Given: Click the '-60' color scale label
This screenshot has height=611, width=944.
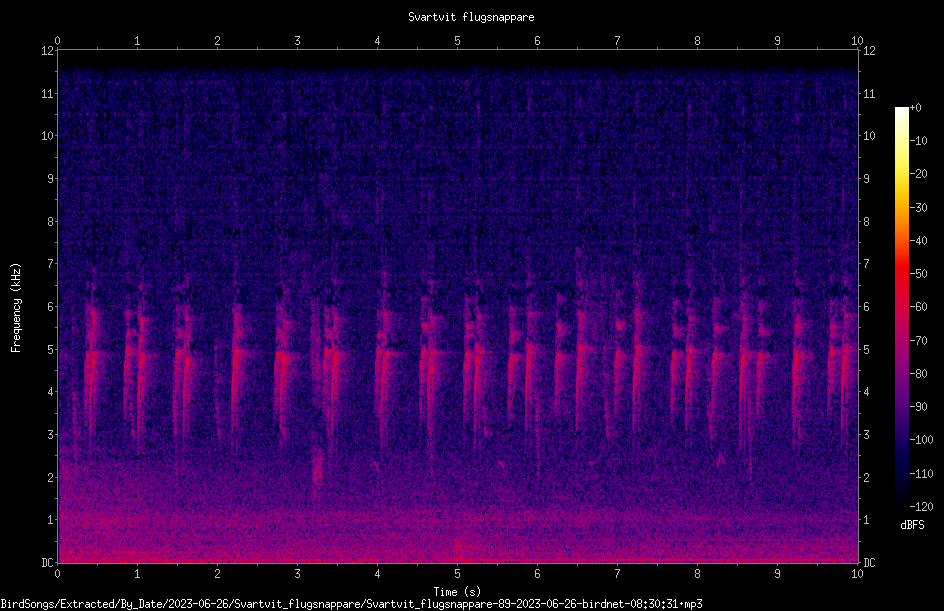Looking at the screenshot, I should (x=918, y=307).
